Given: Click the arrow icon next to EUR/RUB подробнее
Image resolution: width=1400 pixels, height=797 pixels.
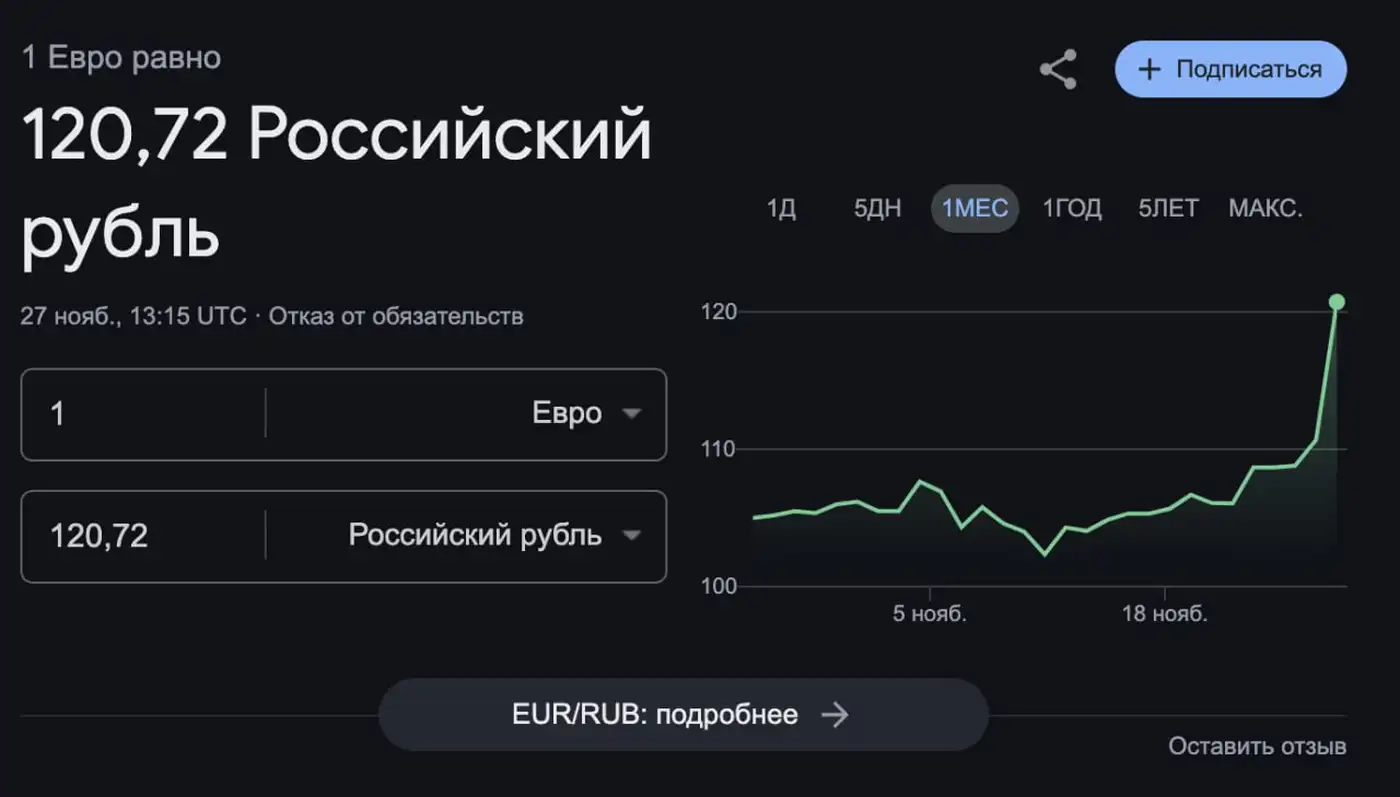Looking at the screenshot, I should pos(834,715).
